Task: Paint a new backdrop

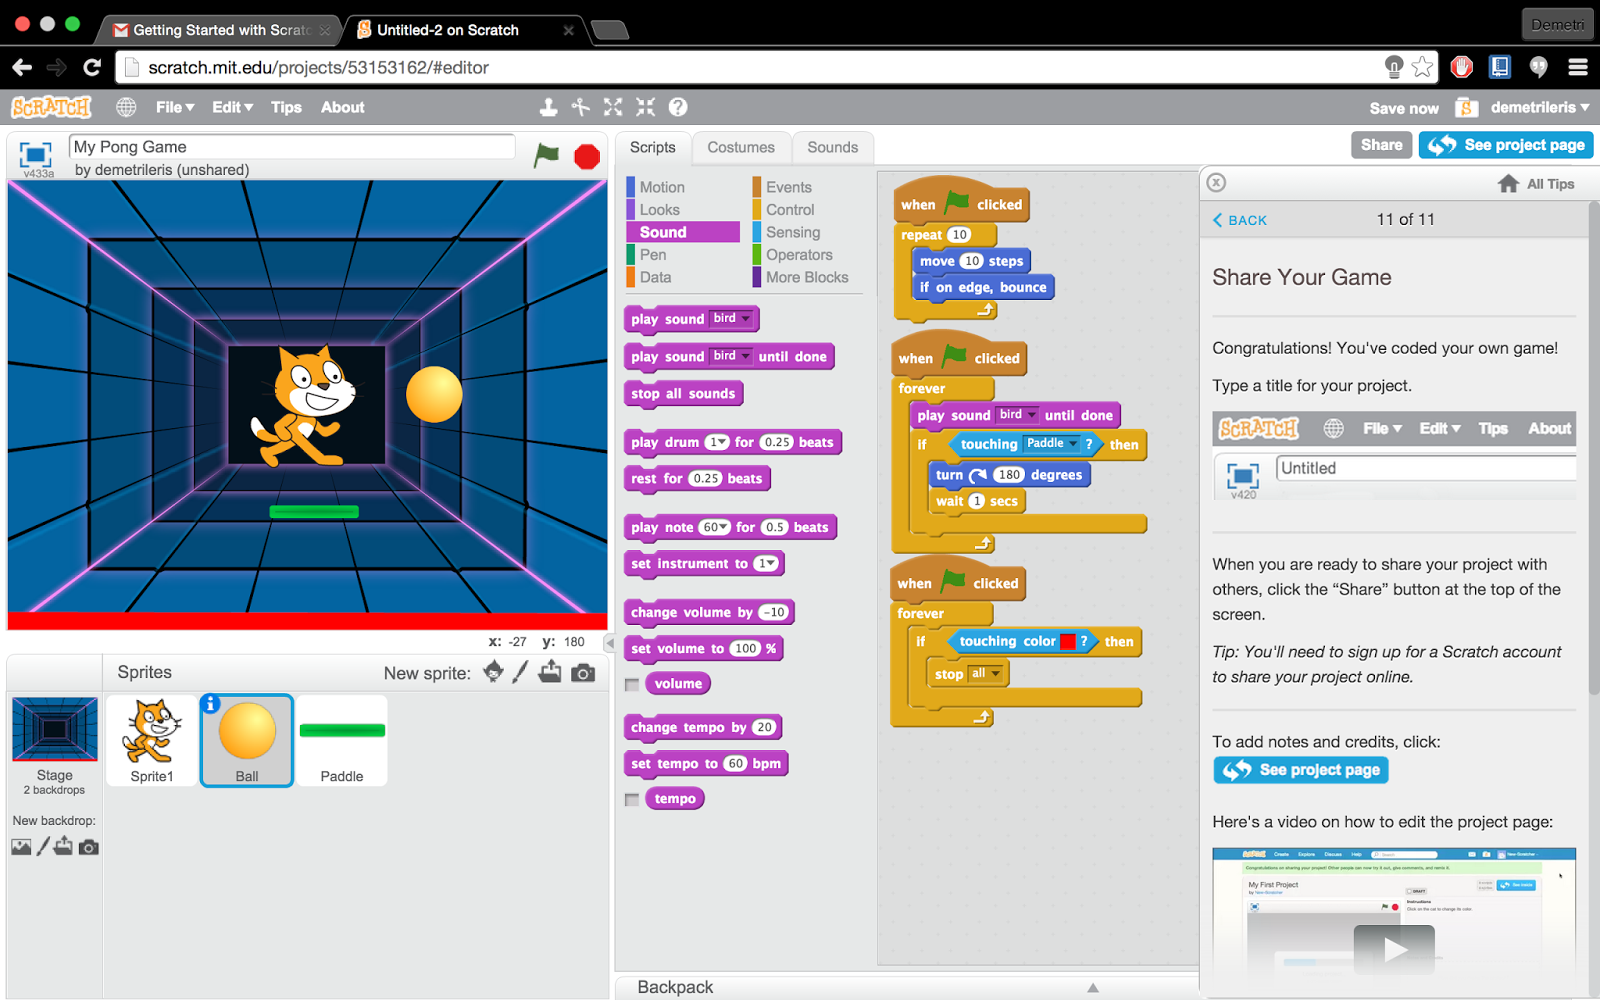Action: pos(43,847)
